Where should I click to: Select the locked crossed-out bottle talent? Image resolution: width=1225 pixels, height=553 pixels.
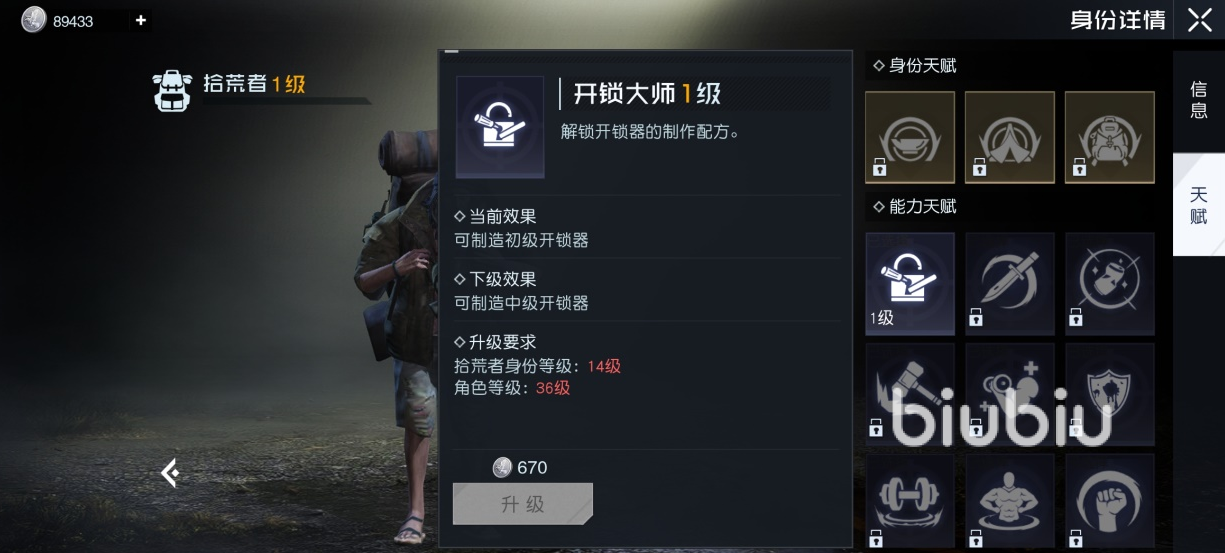point(1110,284)
